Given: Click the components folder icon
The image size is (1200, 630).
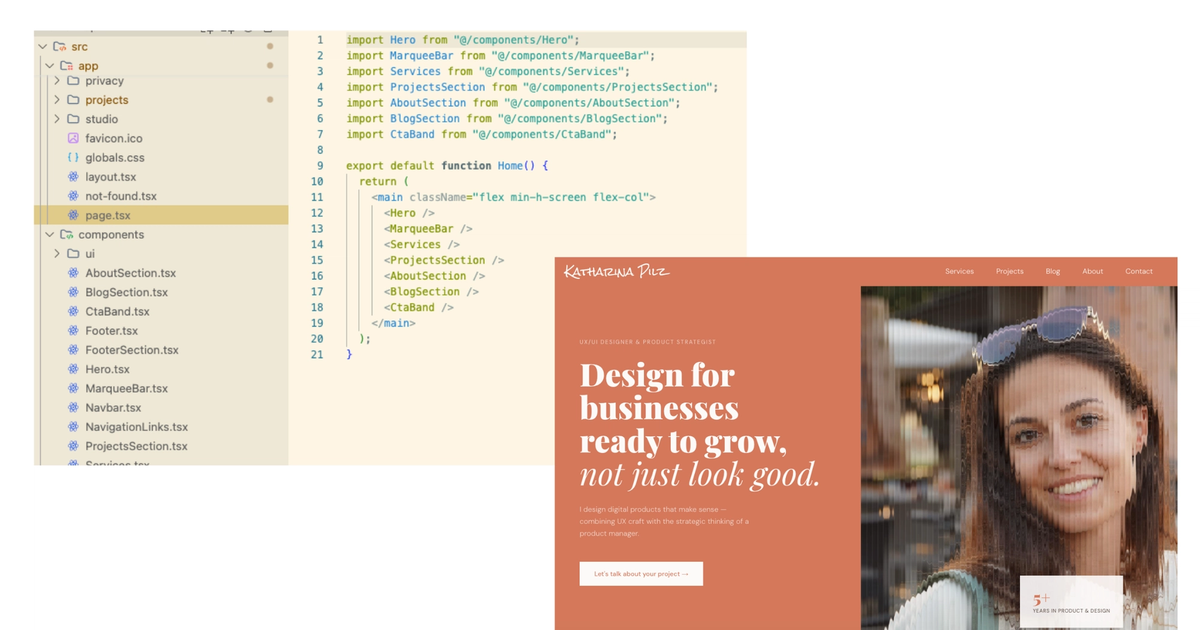Looking at the screenshot, I should click(x=67, y=235).
